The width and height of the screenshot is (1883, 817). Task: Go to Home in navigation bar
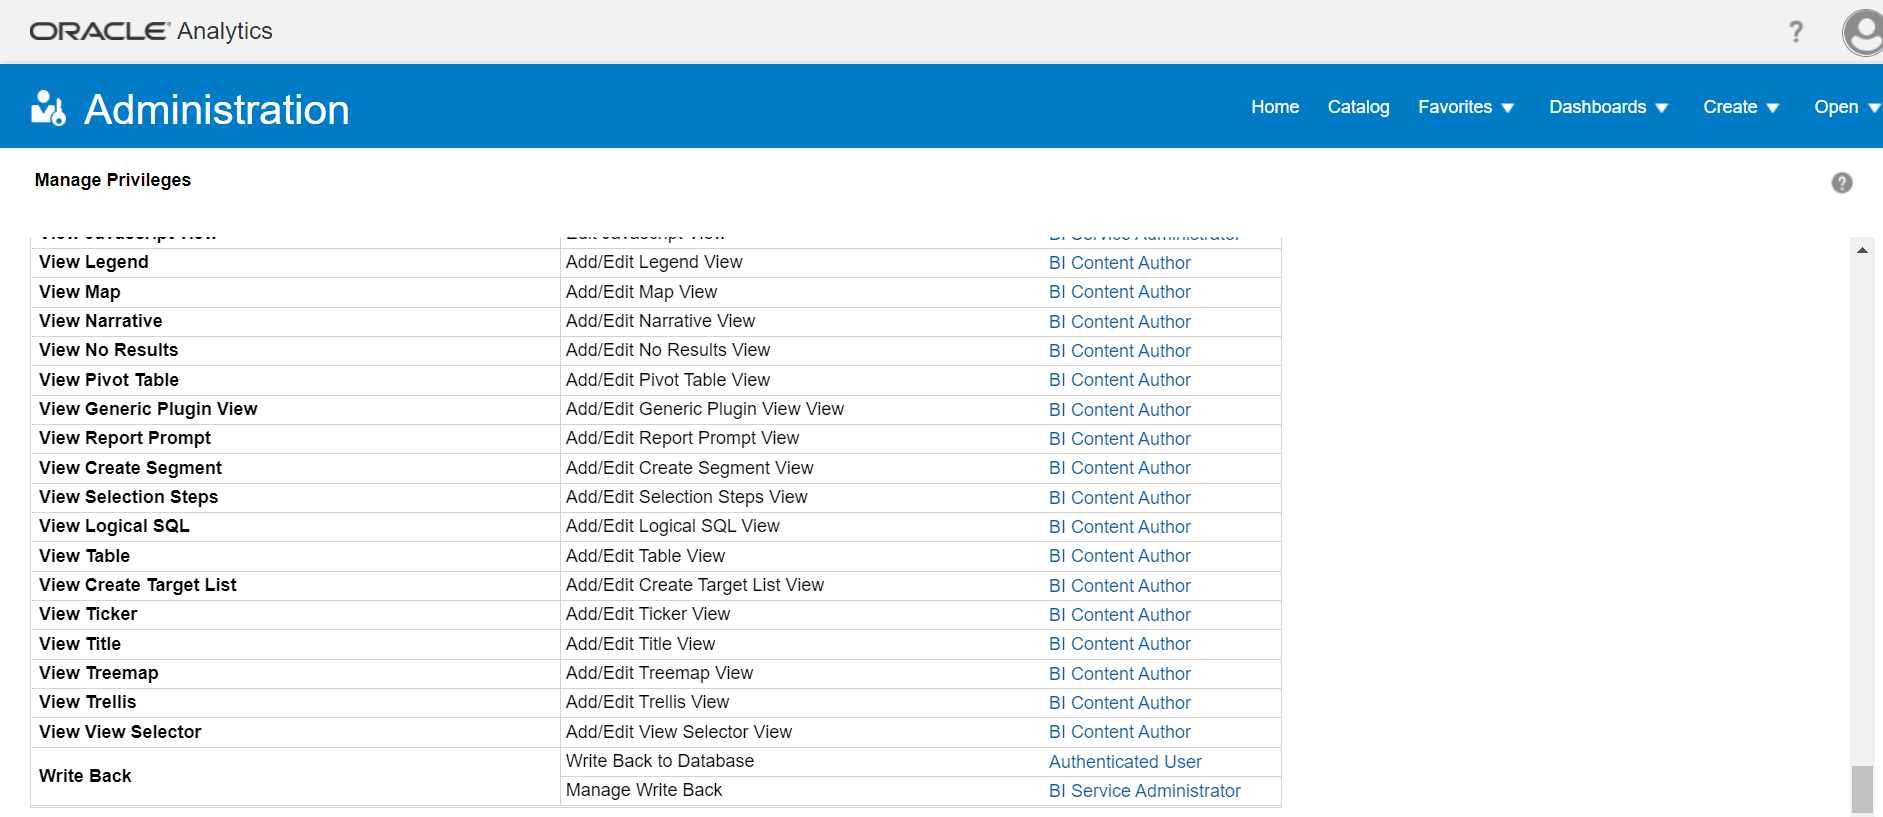pos(1275,107)
